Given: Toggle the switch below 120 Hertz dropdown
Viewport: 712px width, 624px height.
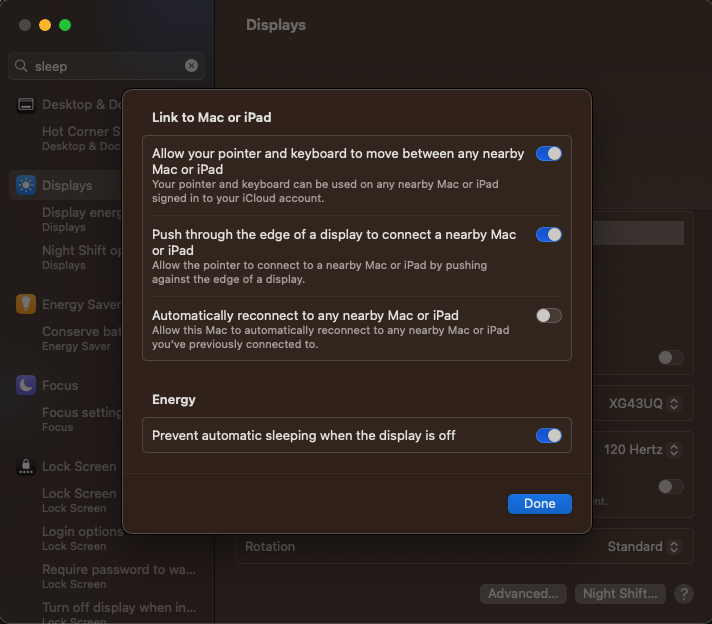Looking at the screenshot, I should pos(671,486).
